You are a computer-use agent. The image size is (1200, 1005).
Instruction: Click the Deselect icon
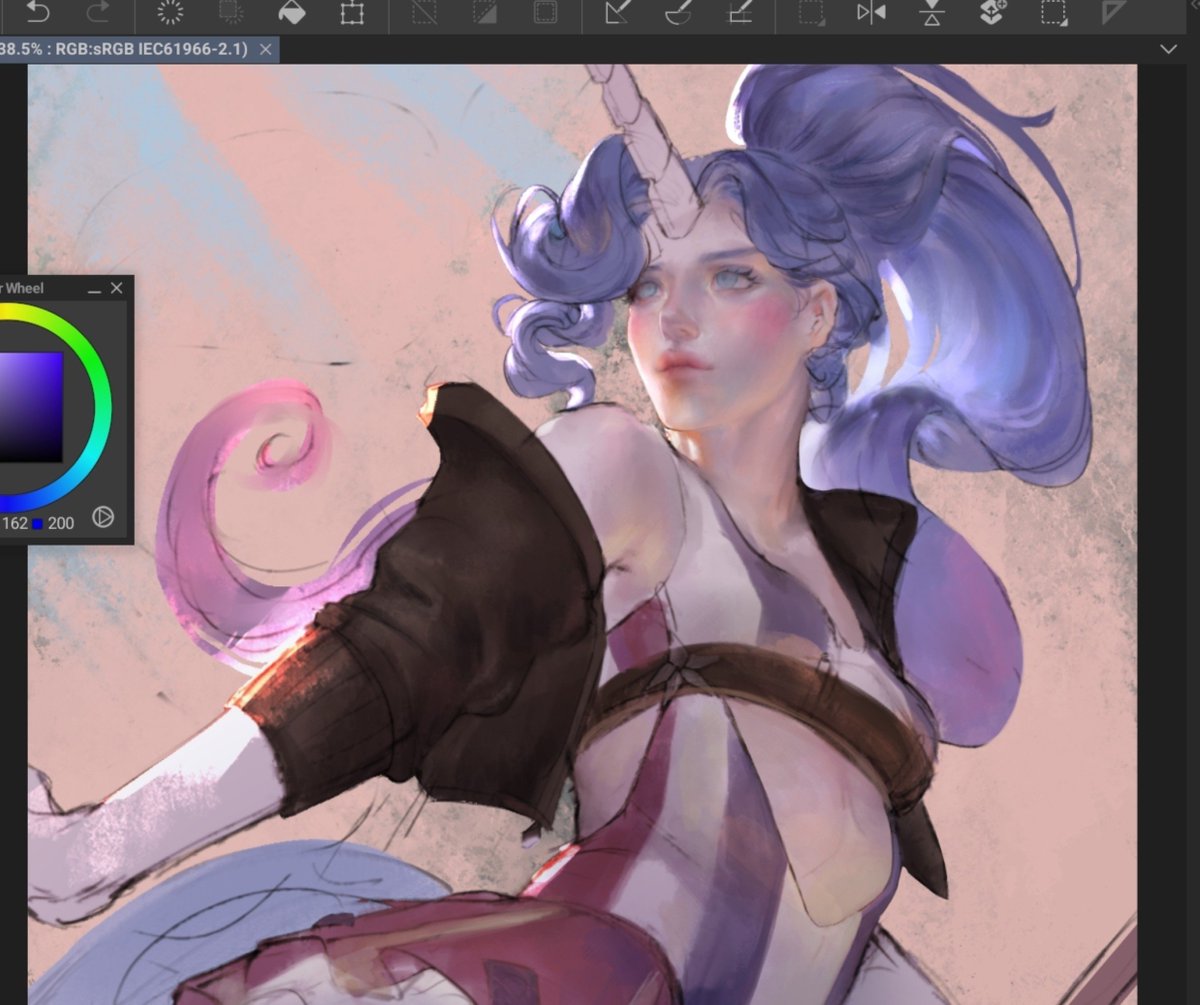pyautogui.click(x=425, y=13)
